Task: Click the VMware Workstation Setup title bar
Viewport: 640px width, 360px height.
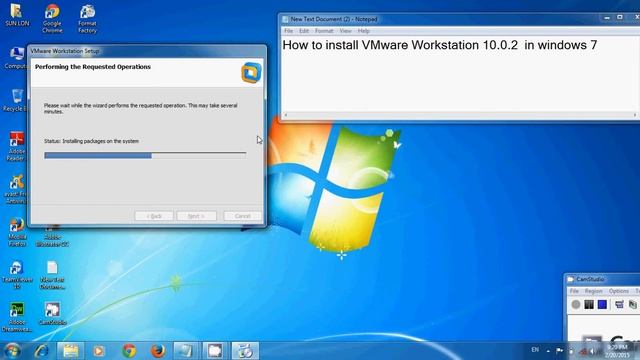Action: click(x=147, y=51)
